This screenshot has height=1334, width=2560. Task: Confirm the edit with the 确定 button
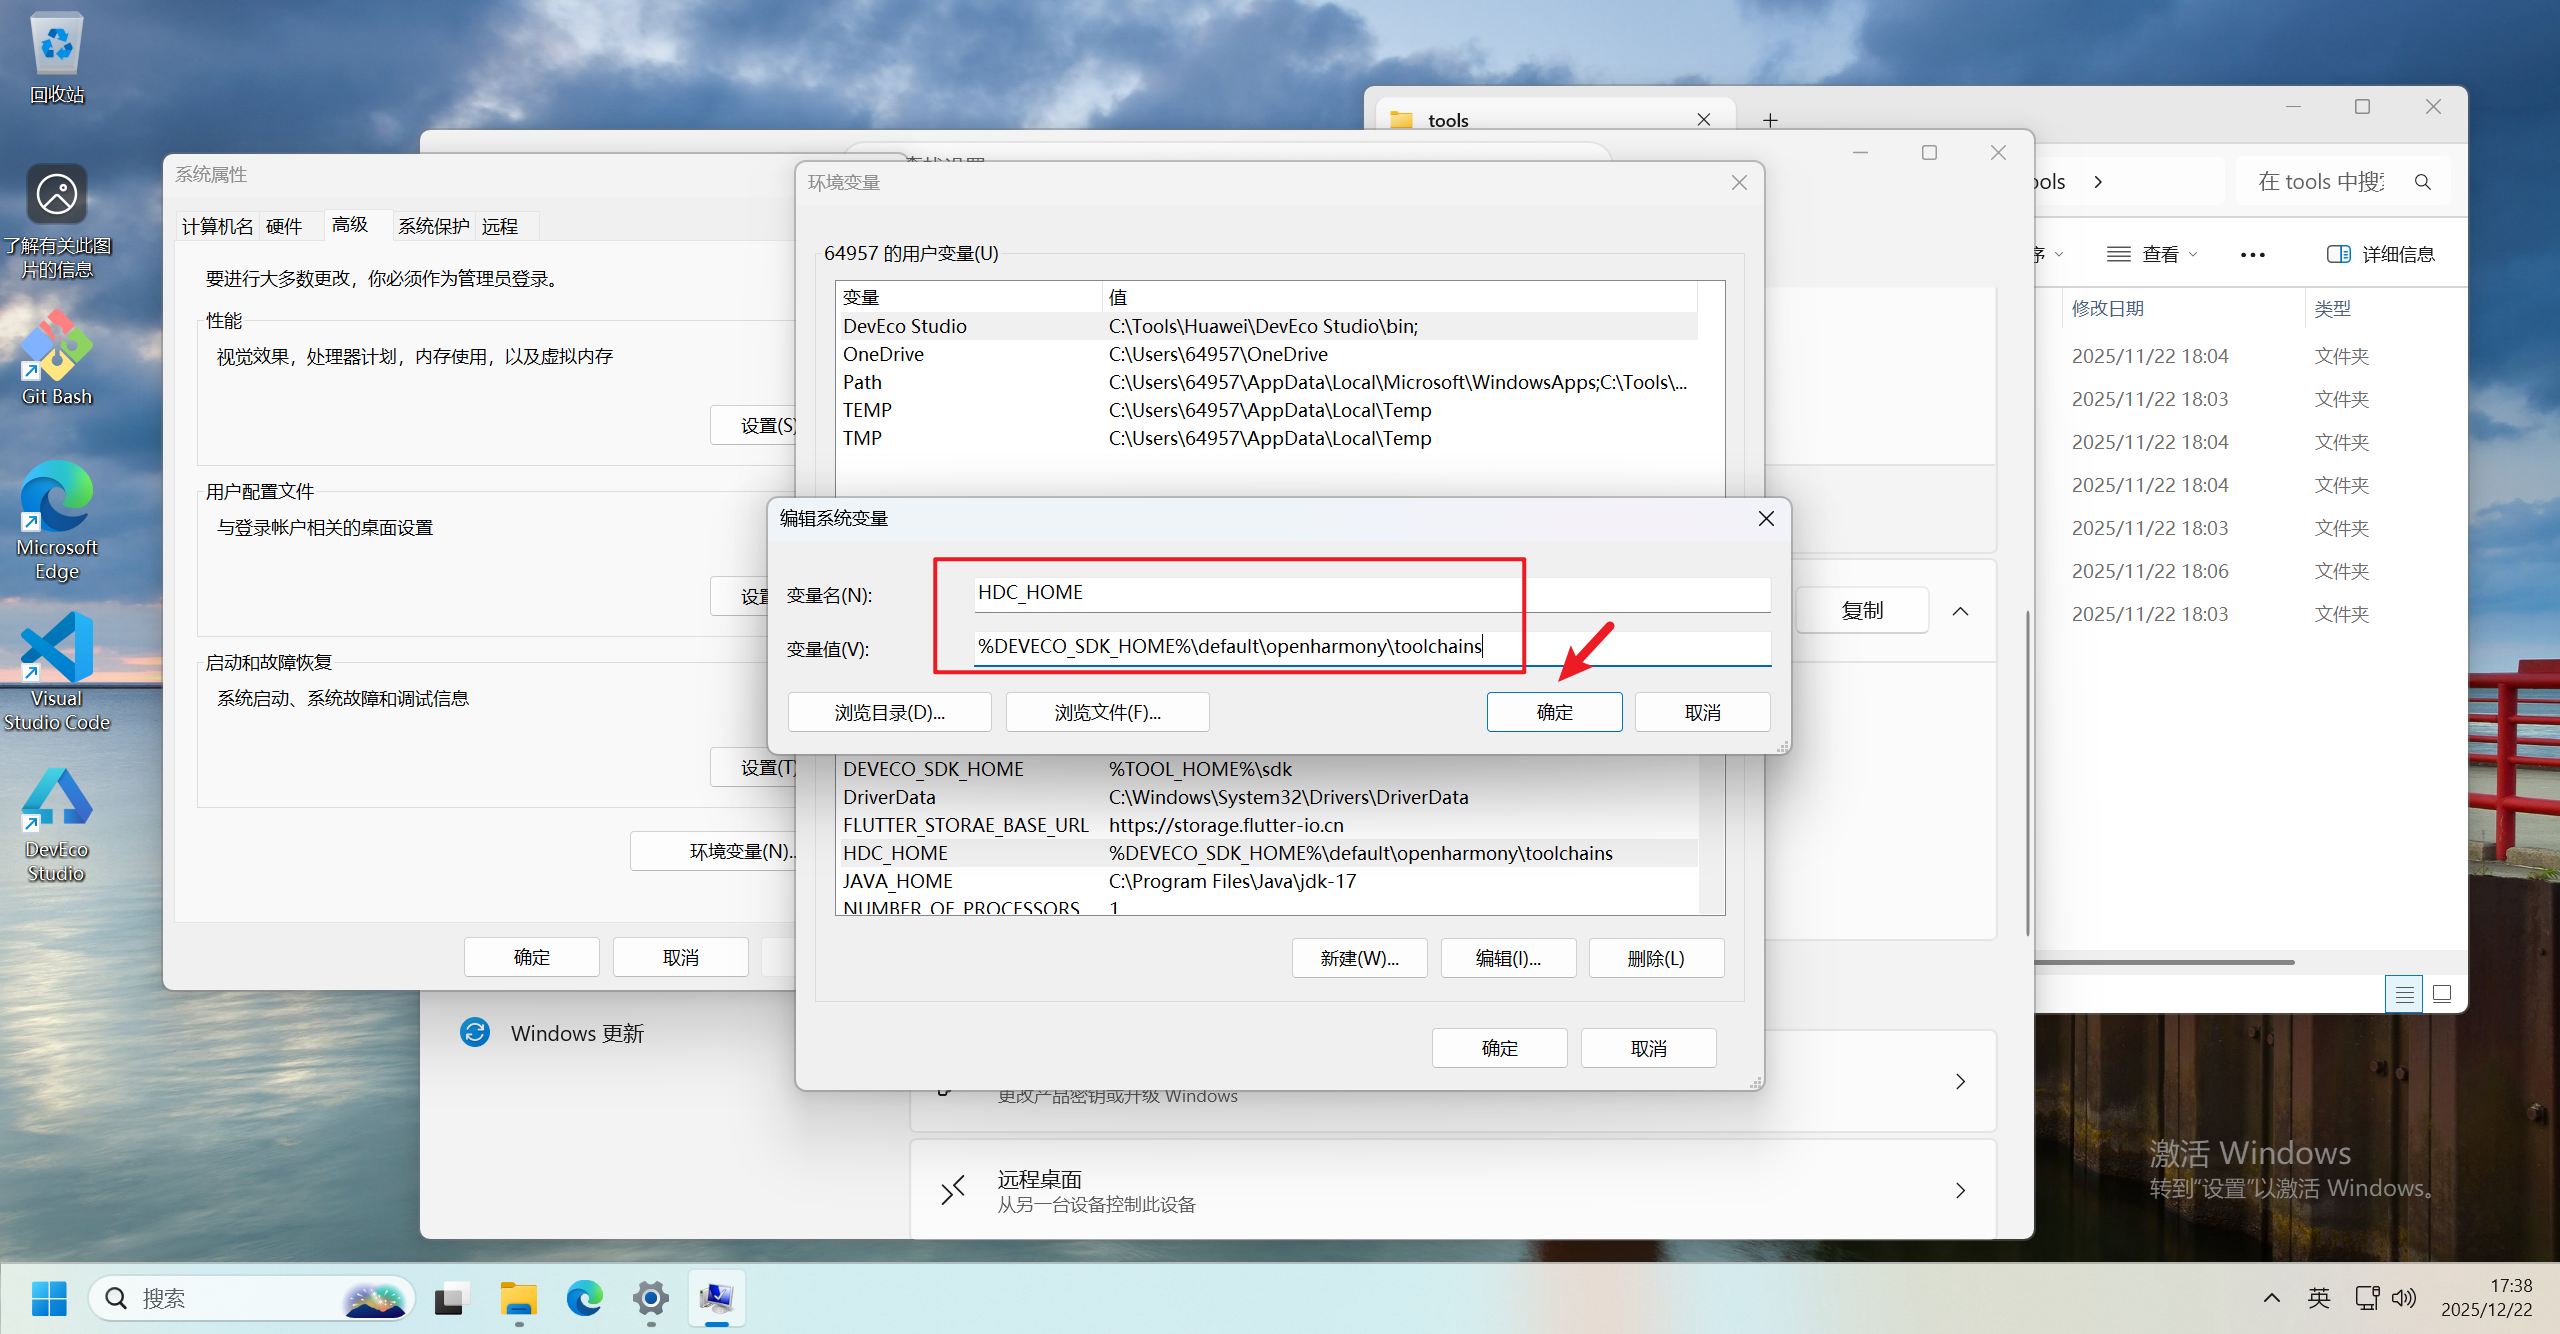click(x=1553, y=712)
